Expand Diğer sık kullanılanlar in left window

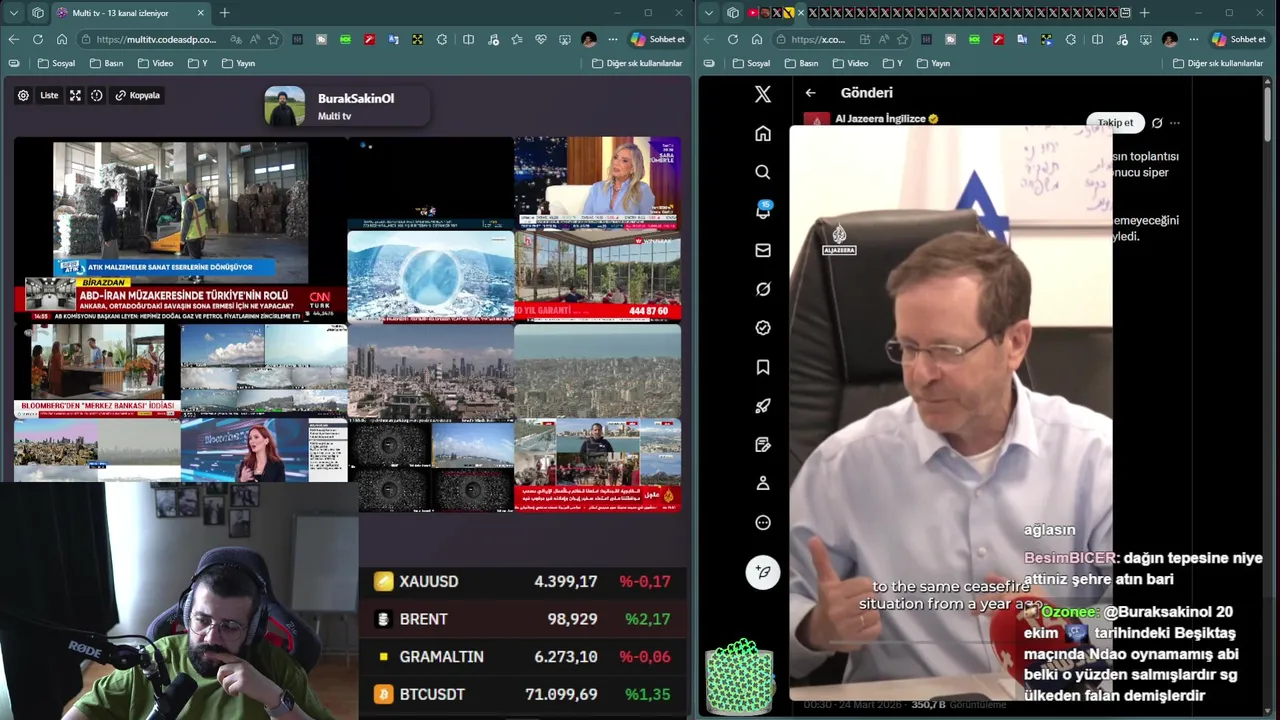pos(637,63)
